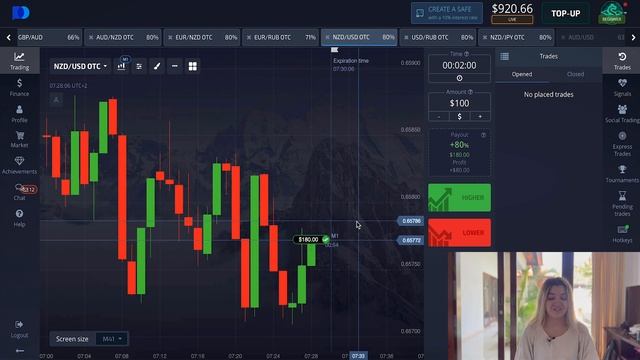Image resolution: width=640 pixels, height=360 pixels.
Task: Open the Help section
Action: tap(19, 218)
